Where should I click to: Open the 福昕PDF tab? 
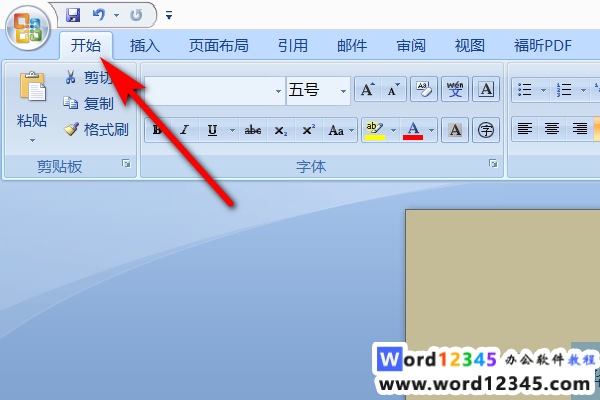point(543,46)
